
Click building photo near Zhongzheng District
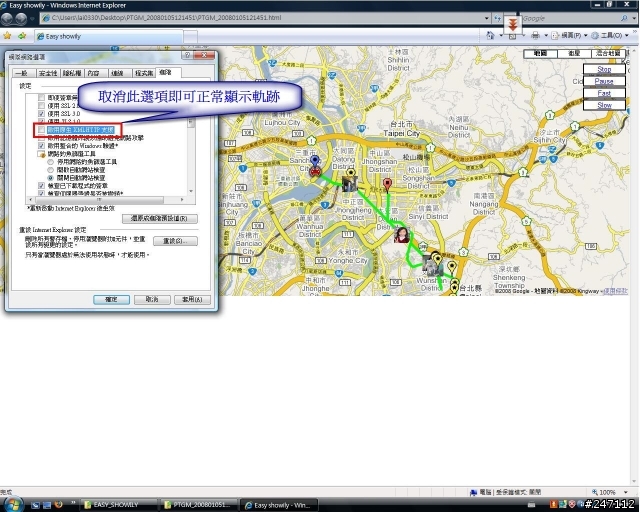click(x=349, y=184)
